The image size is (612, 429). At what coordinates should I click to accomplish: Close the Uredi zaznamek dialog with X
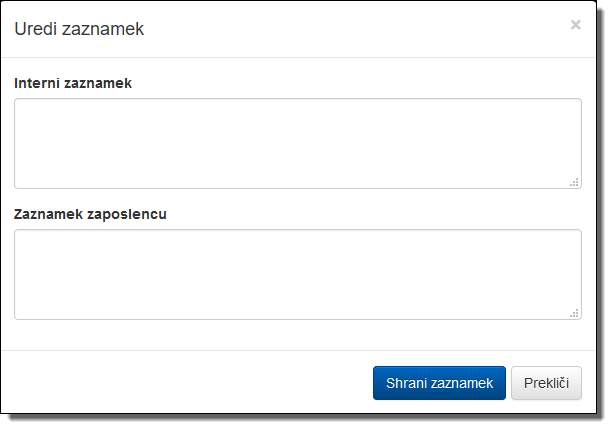[575, 25]
